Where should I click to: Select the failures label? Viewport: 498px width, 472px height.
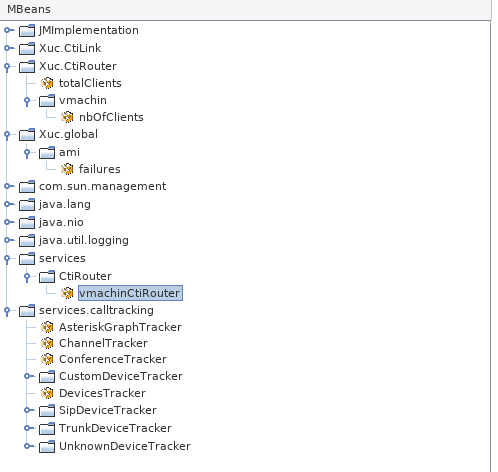pyautogui.click(x=100, y=169)
